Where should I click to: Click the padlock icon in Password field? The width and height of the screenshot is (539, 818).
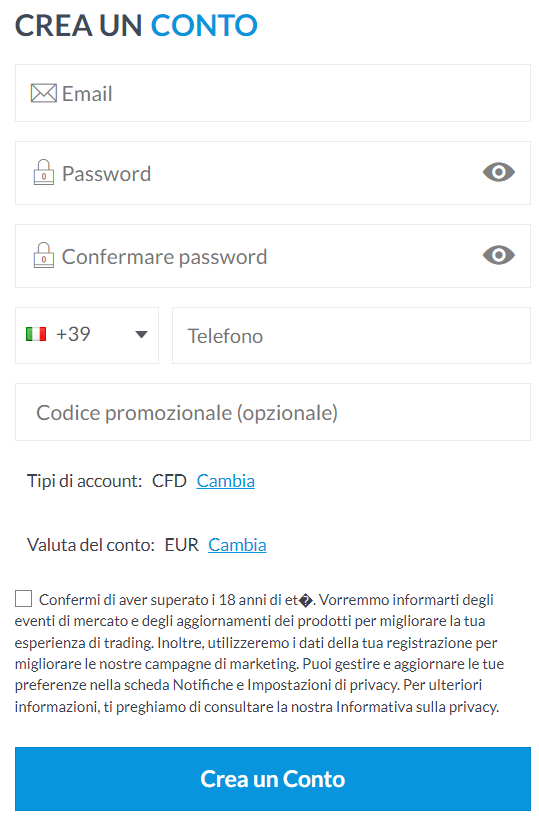[x=44, y=172]
